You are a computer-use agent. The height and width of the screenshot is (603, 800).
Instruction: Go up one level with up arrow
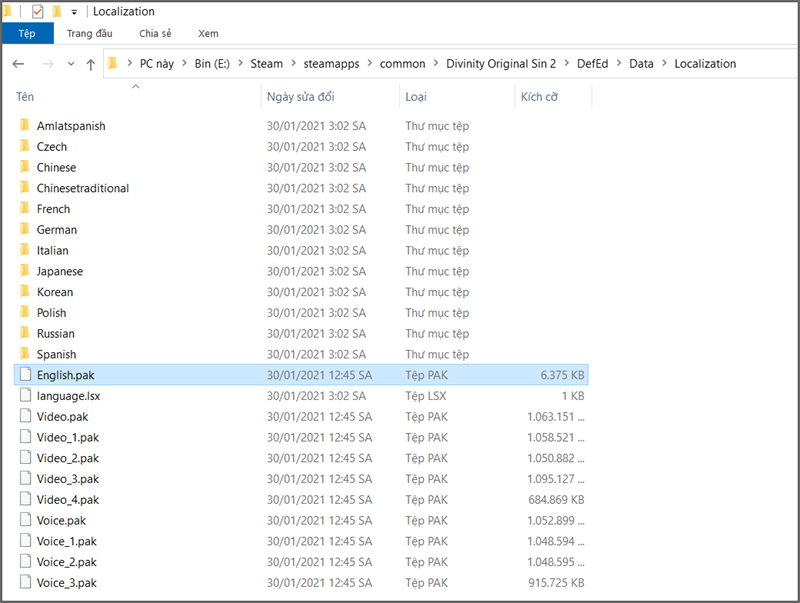91,64
